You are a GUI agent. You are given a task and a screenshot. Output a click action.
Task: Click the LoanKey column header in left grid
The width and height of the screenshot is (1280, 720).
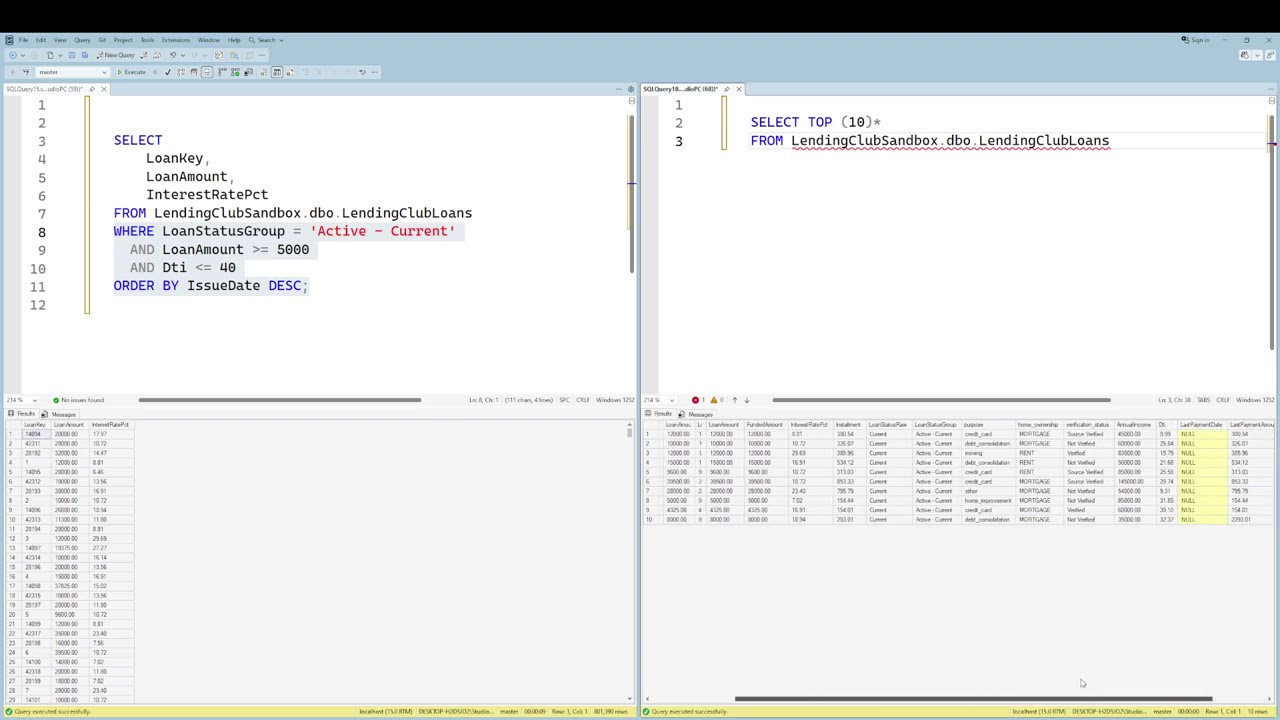tap(35, 425)
